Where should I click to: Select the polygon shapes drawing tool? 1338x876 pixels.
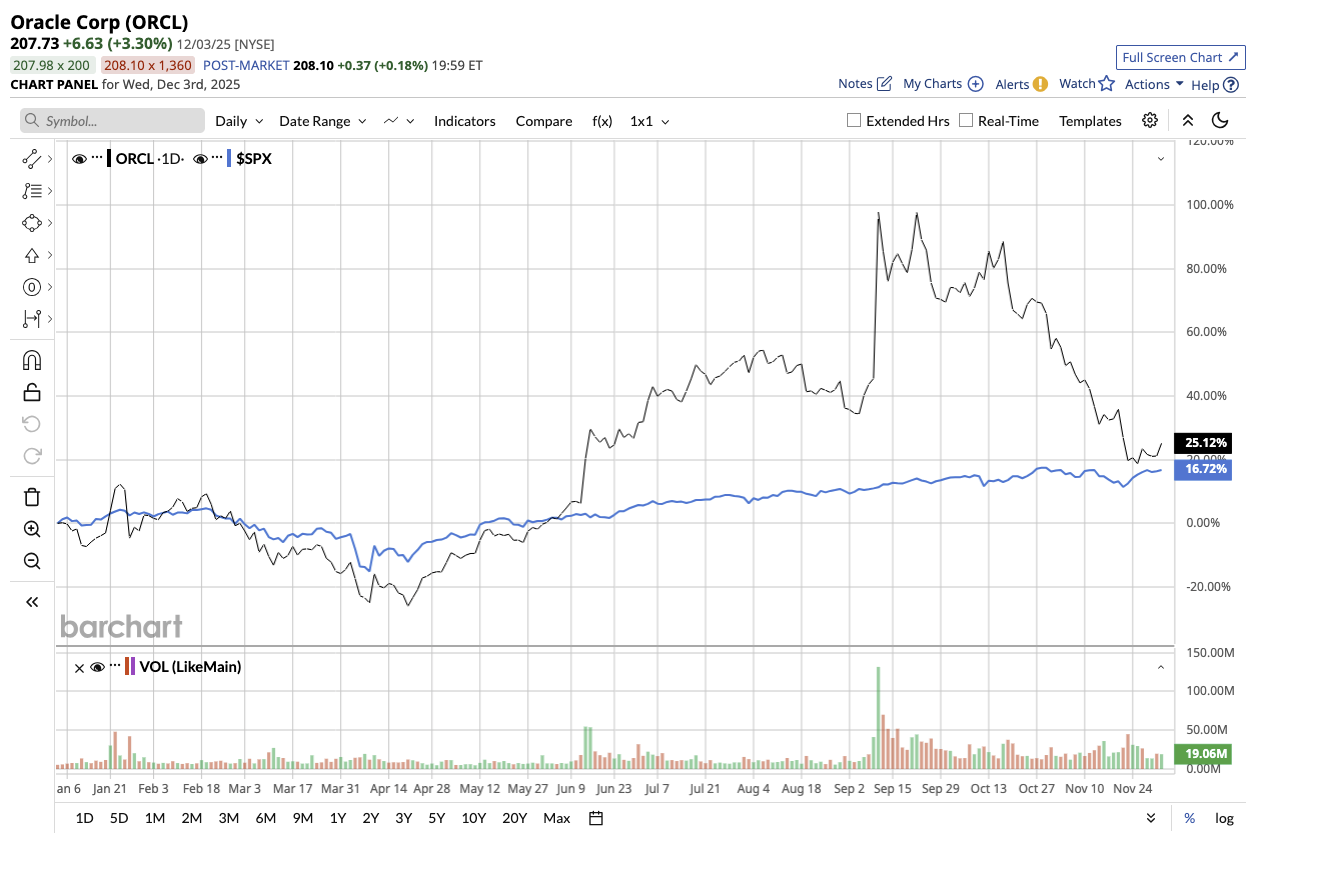click(x=32, y=223)
